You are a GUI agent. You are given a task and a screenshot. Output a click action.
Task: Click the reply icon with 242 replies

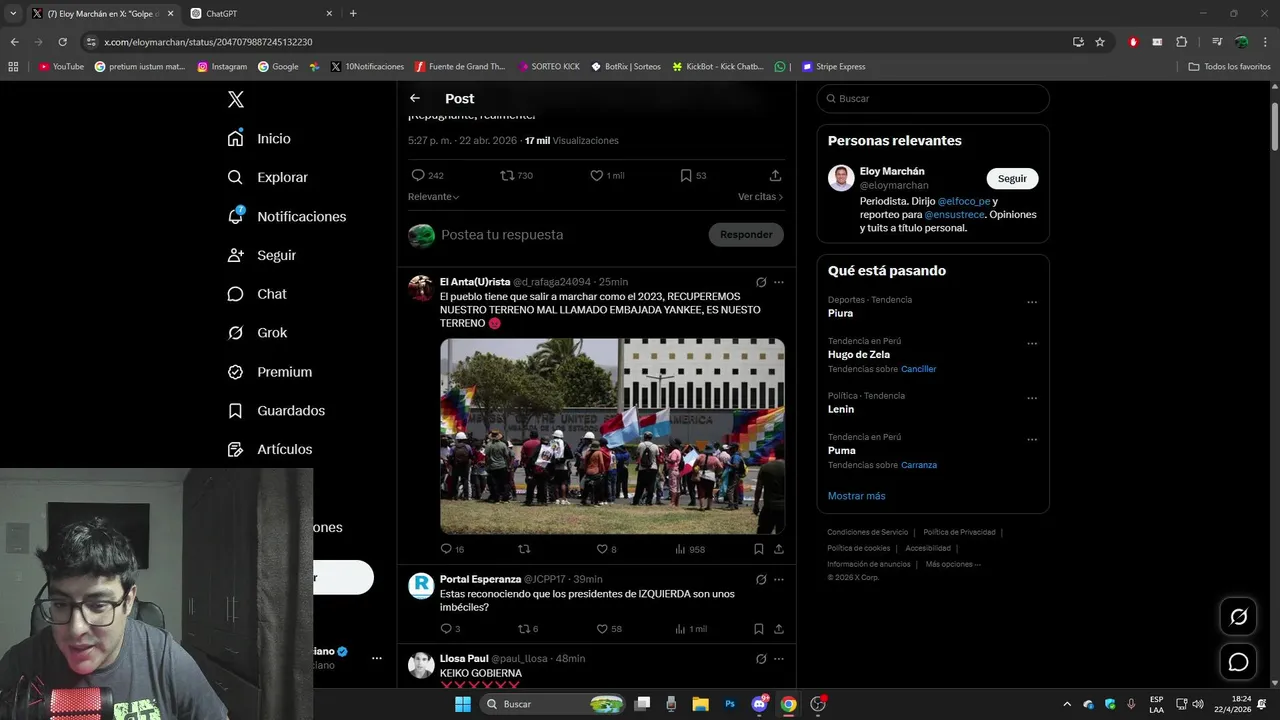tap(418, 175)
